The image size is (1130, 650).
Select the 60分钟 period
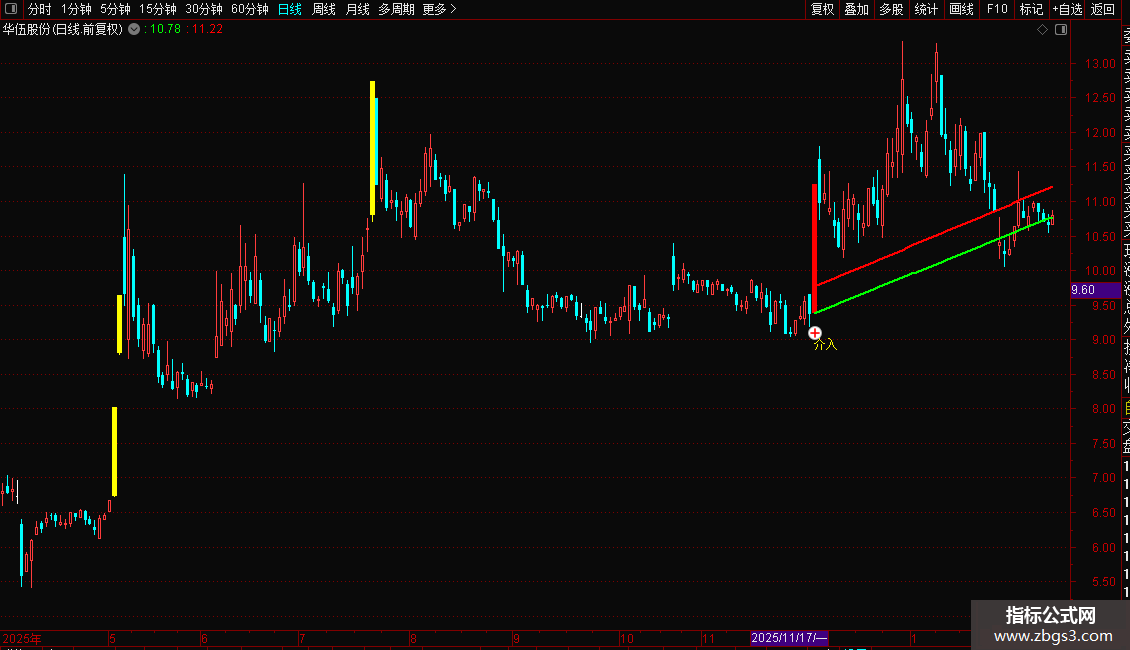tap(250, 9)
